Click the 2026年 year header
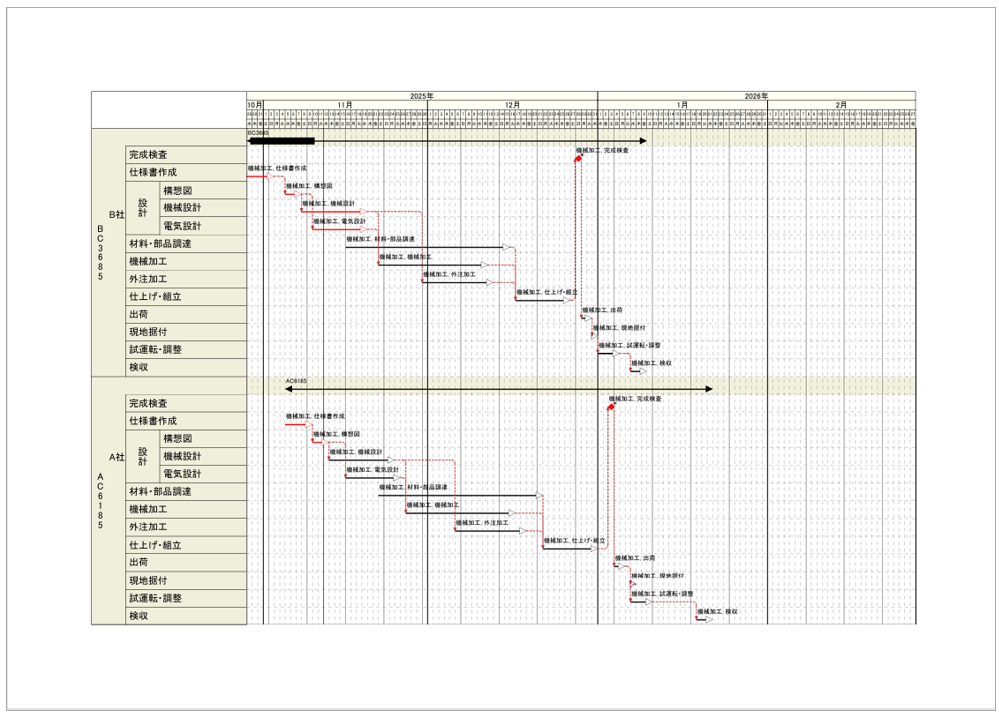The width and height of the screenshot is (999, 713). pos(756,96)
